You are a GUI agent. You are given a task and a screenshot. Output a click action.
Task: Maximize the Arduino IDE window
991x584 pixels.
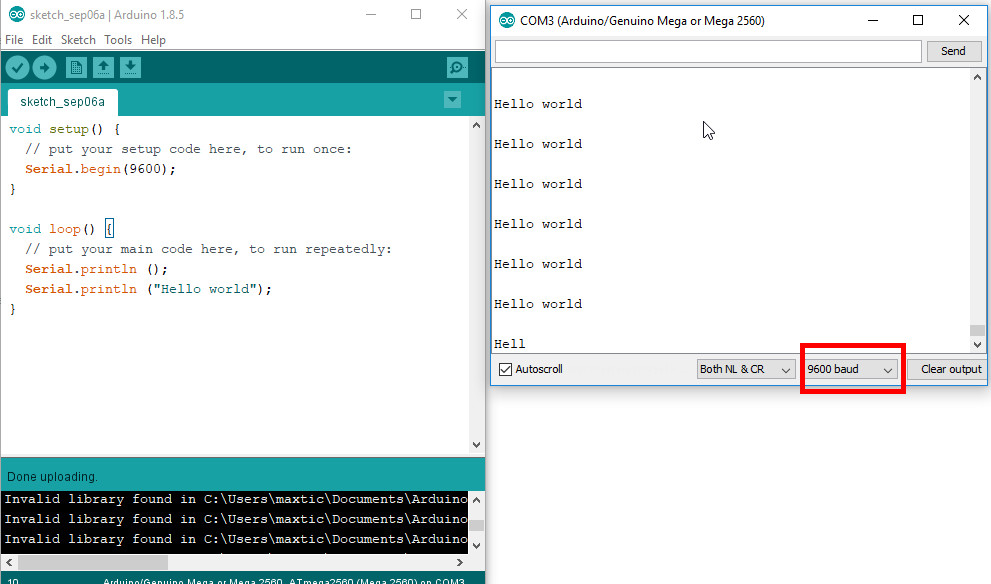[416, 14]
